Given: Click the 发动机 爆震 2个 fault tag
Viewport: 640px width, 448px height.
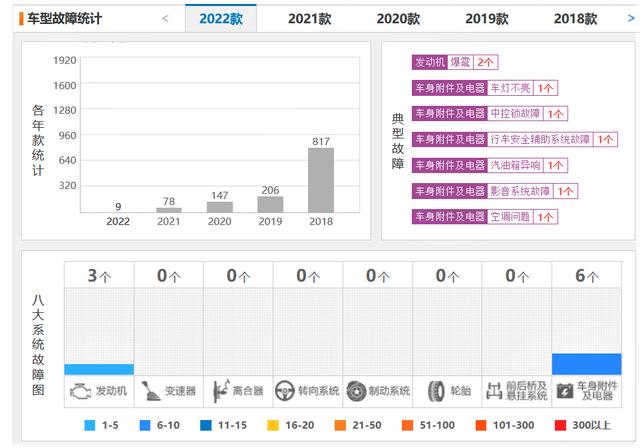Looking at the screenshot, I should click(x=455, y=62).
